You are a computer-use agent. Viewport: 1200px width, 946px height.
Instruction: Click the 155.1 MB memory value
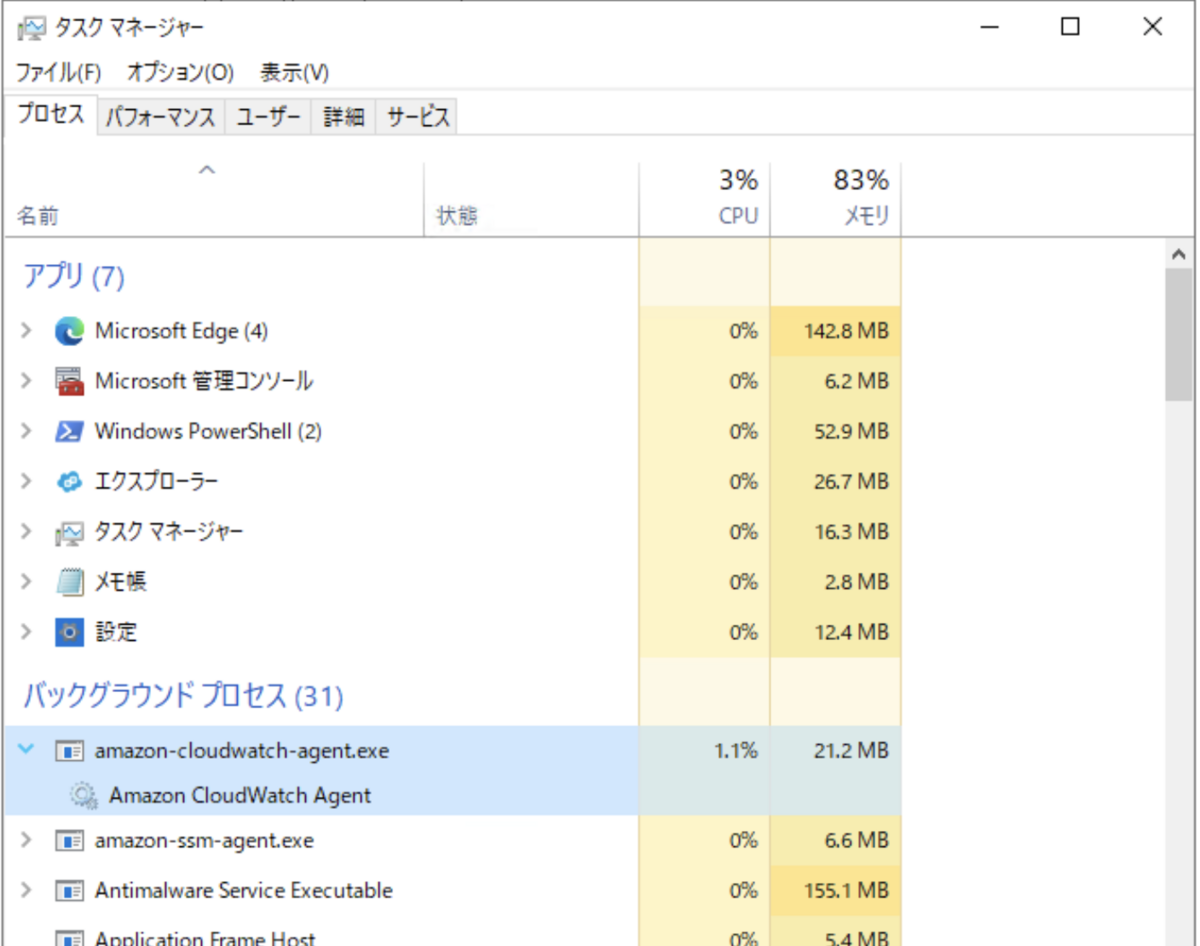(x=847, y=891)
